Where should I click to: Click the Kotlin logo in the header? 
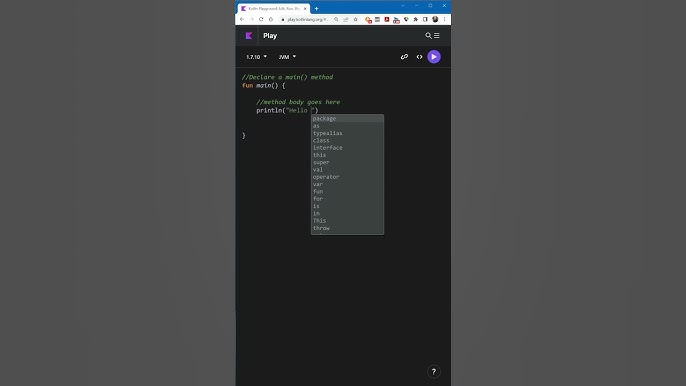(248, 35)
